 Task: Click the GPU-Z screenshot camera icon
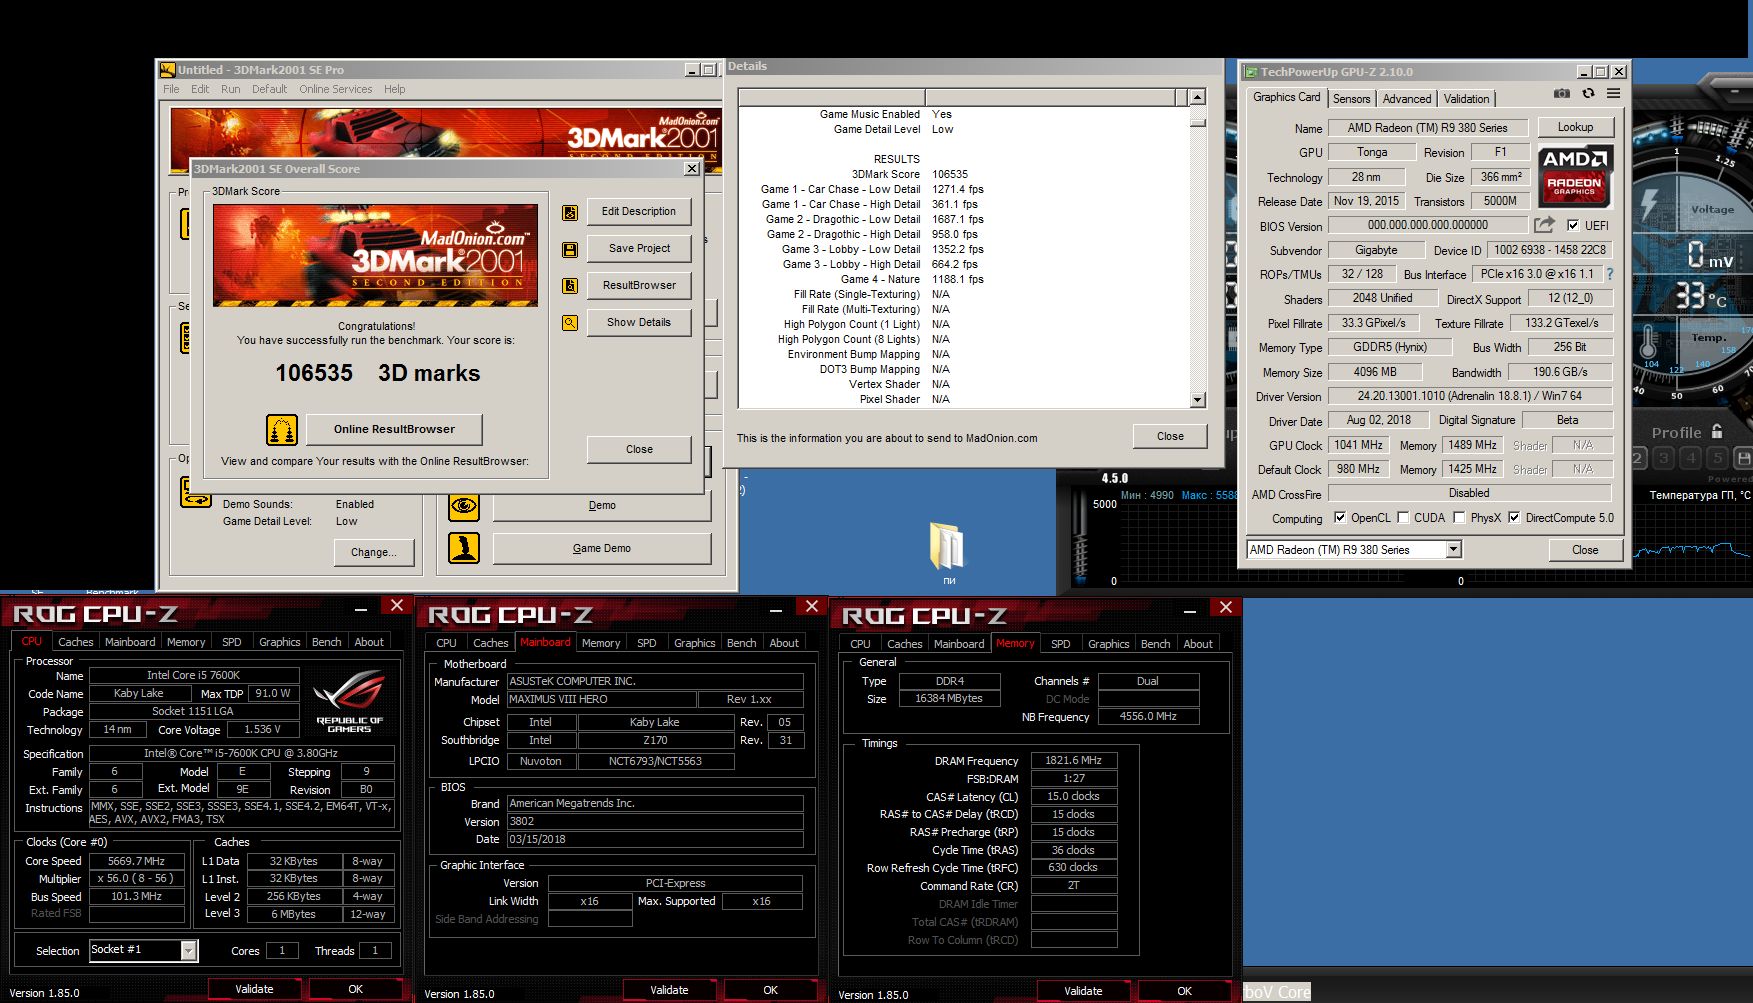[1562, 94]
